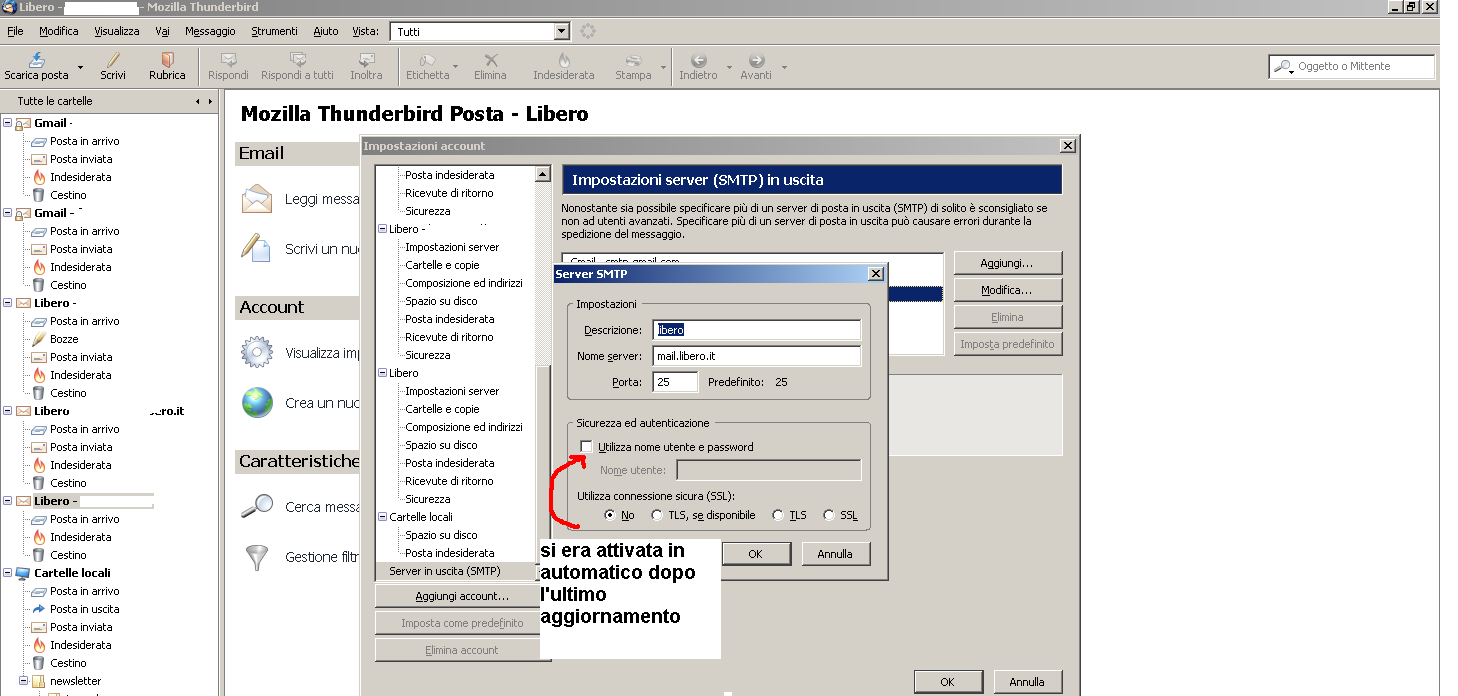Viewport: 1458px width, 696px height.
Task: Click the Aggiungi... SMTP server button
Action: [x=1007, y=262]
